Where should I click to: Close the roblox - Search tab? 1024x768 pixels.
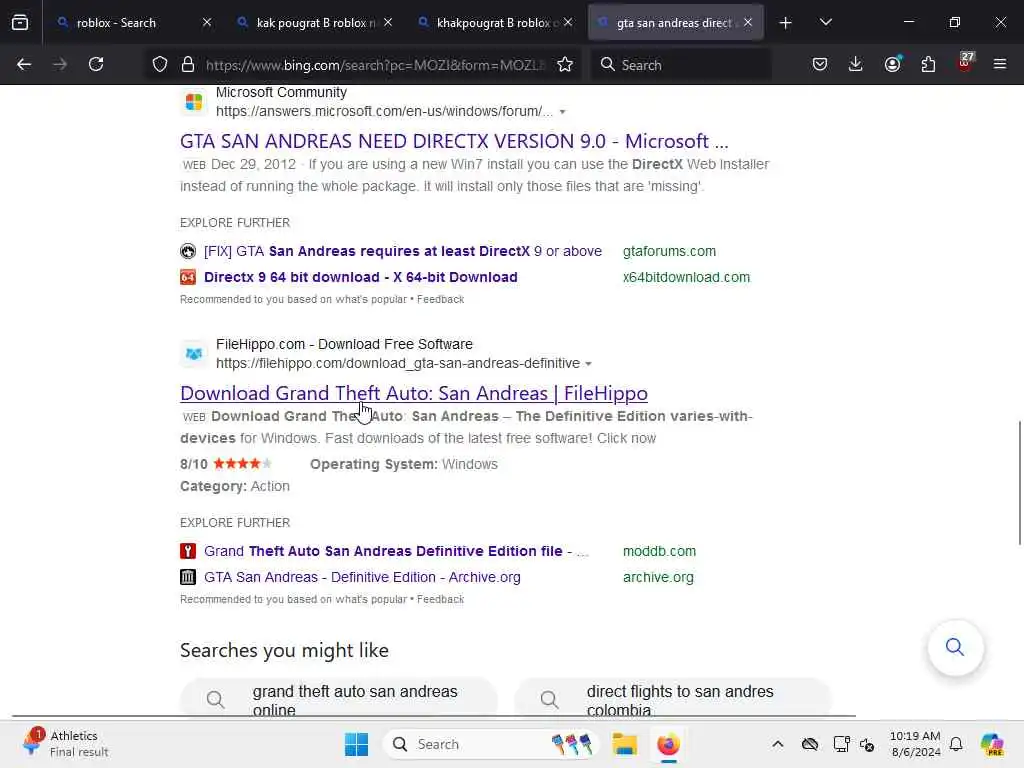tap(206, 23)
